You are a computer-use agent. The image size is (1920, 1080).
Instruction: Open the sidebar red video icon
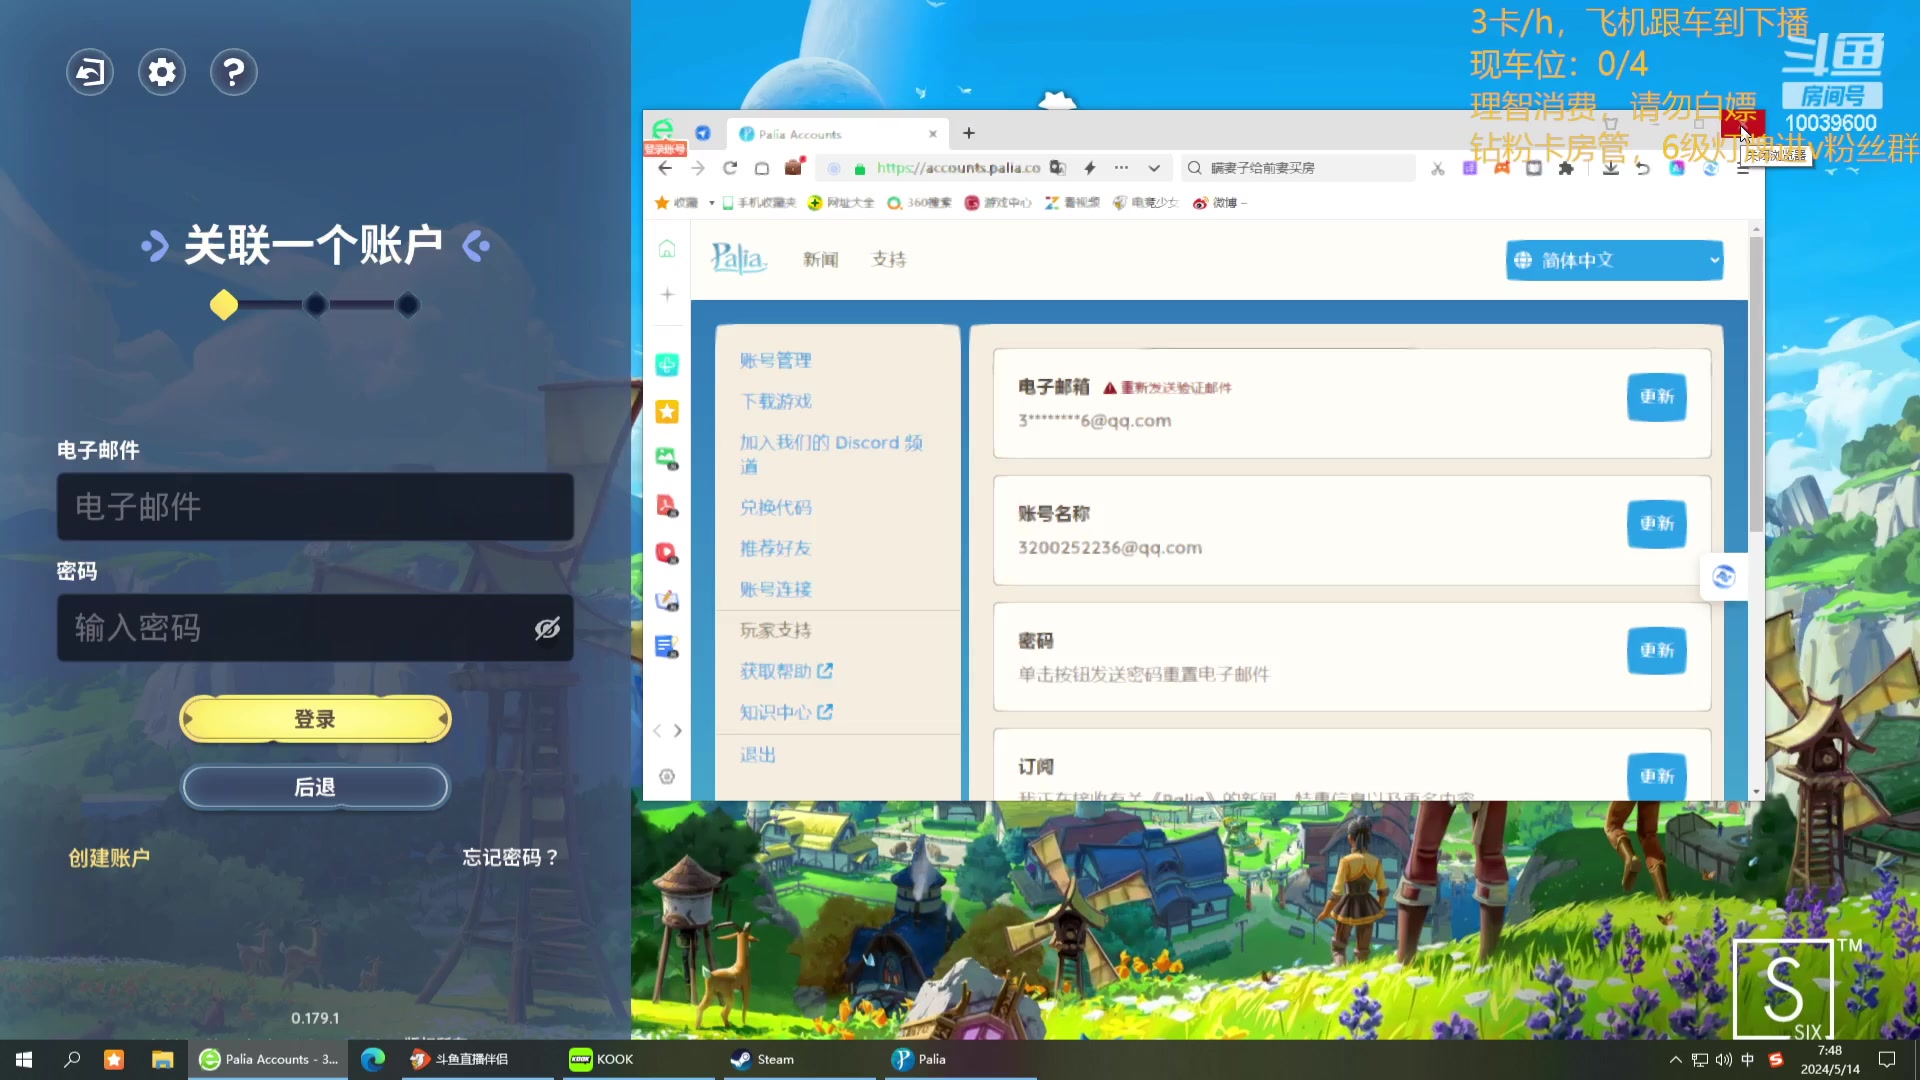667,553
